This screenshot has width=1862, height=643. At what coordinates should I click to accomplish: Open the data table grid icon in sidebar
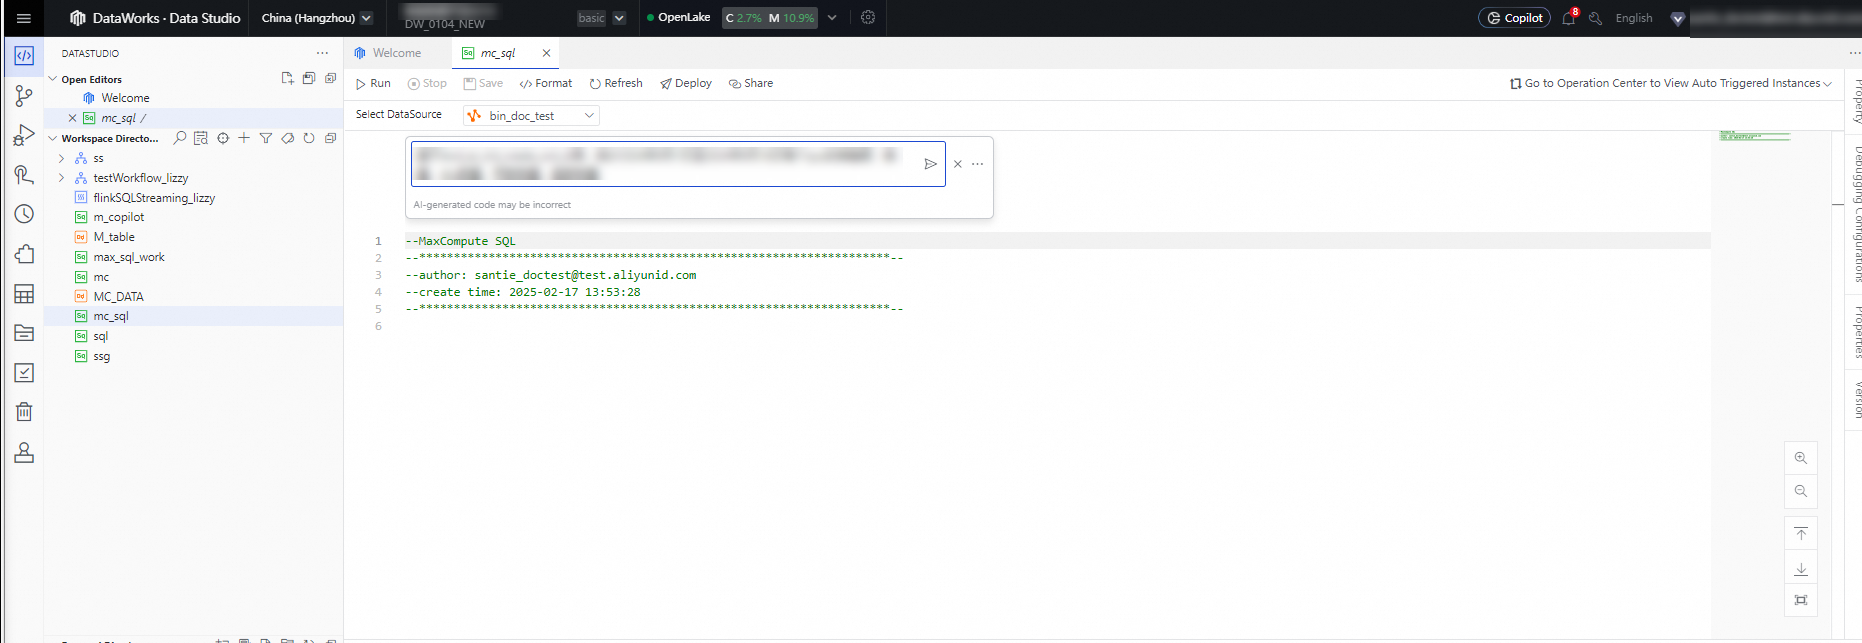(24, 293)
